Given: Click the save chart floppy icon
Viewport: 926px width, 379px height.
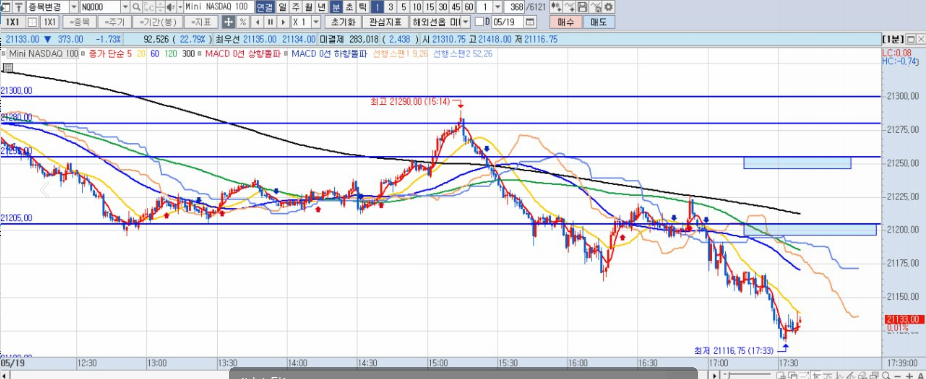Looking at the screenshot, I should click(x=582, y=7).
